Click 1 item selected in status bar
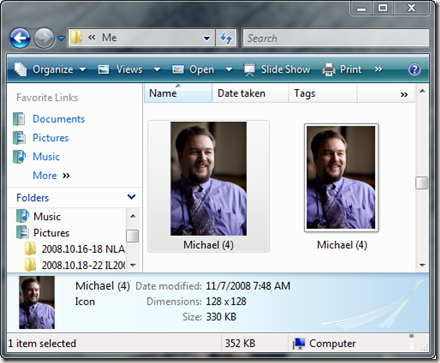Image resolution: width=440 pixels, height=363 pixels. pos(42,343)
